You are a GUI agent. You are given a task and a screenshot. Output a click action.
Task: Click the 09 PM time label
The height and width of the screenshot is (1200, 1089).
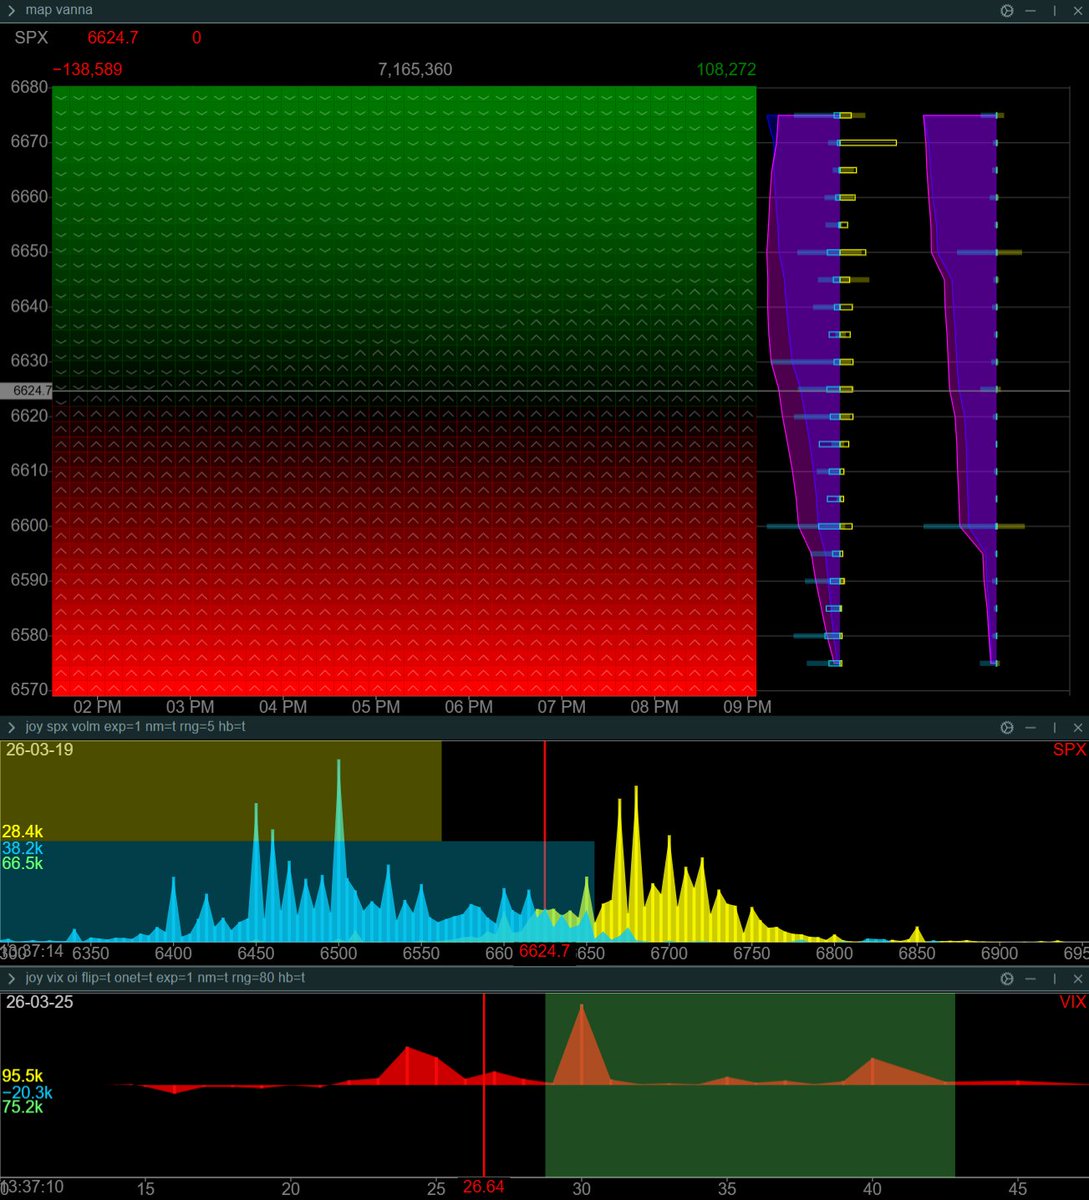747,707
